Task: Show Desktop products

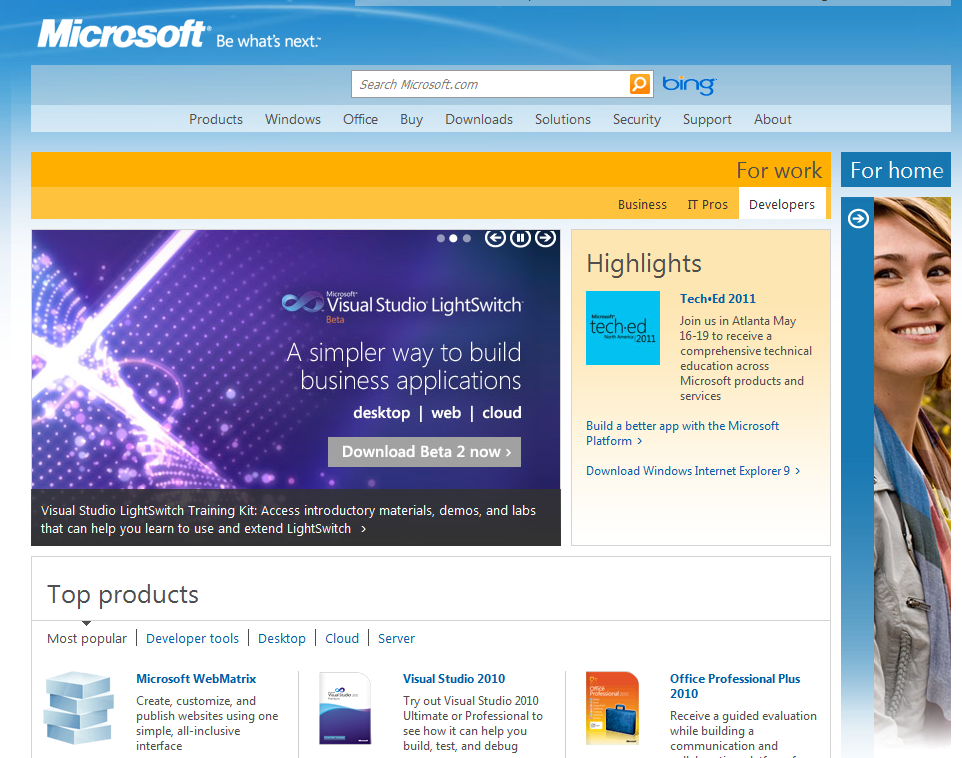Action: (x=282, y=638)
